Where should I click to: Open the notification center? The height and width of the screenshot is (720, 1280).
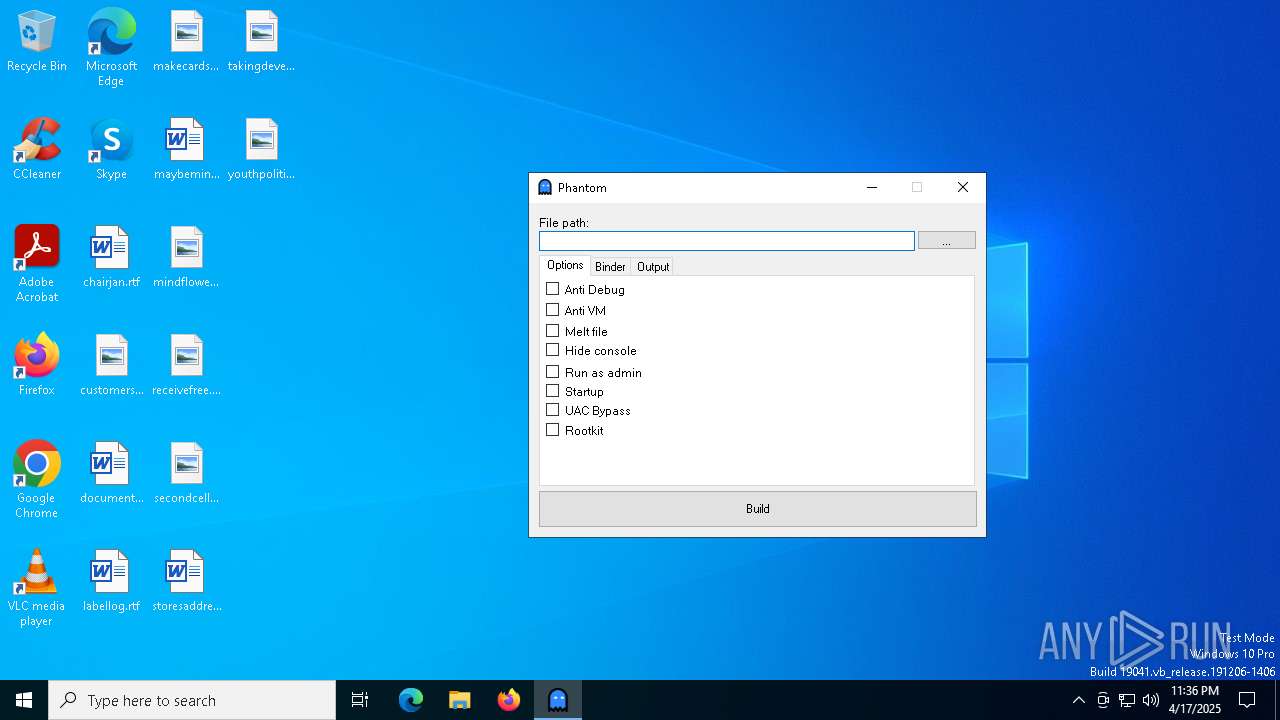click(x=1247, y=700)
